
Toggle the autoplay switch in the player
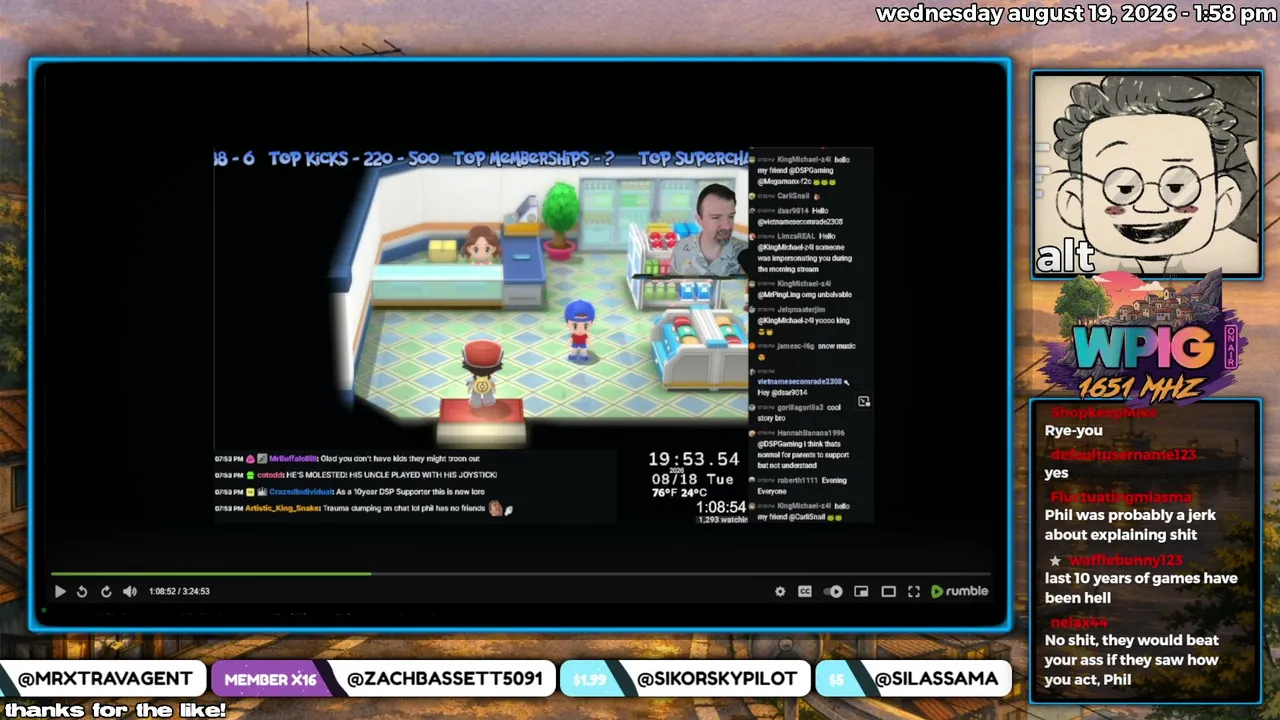[x=833, y=591]
